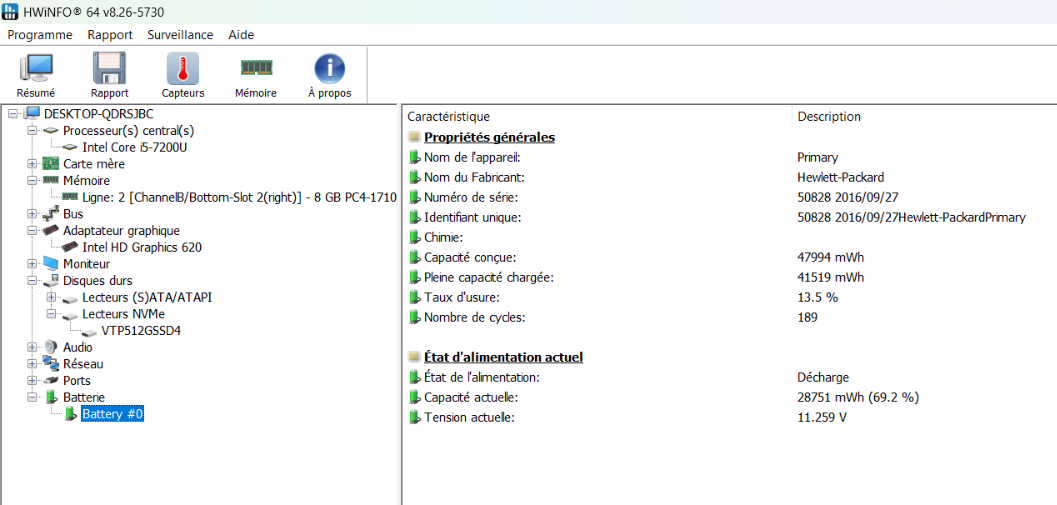Click the Batterie green battery icon
The height and width of the screenshot is (505, 1057).
point(51,397)
